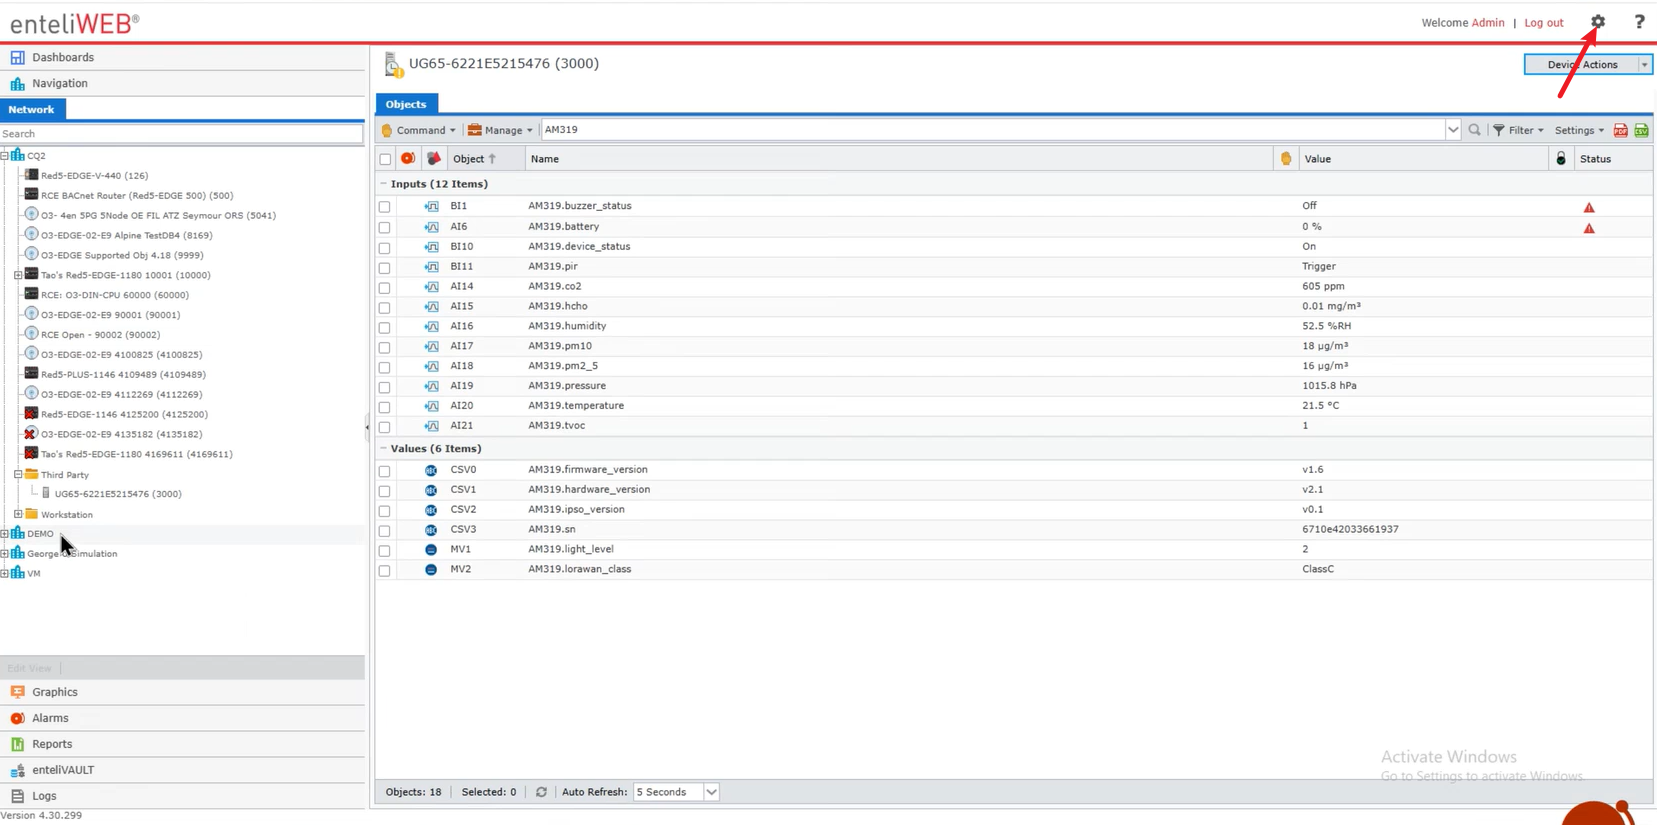Select Red5-EDGE-V-440 (126) in the tree
The width and height of the screenshot is (1657, 825).
[94, 176]
